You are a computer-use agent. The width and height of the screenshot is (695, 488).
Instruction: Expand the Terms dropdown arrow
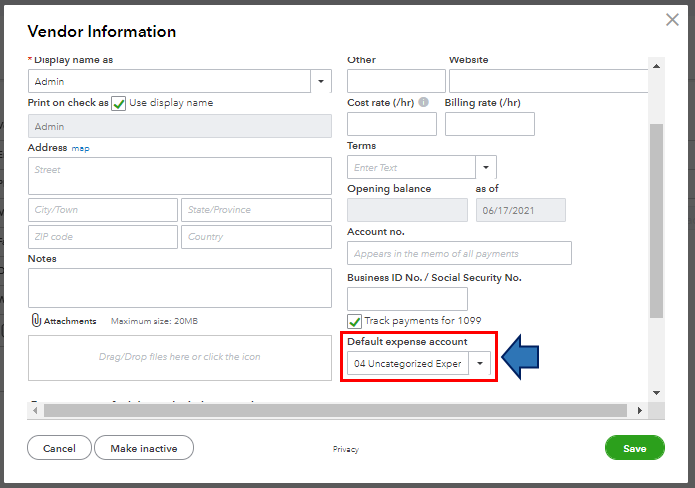486,167
